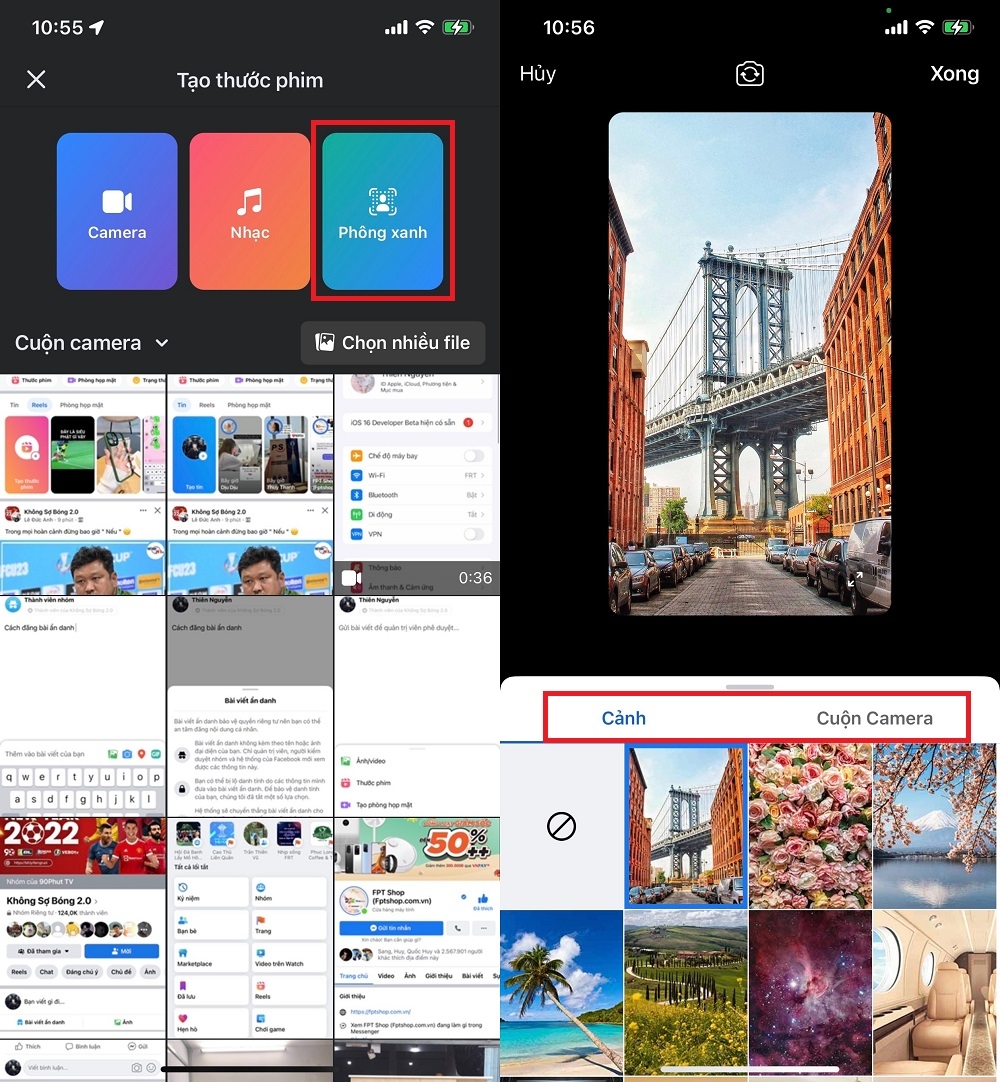Screen dimensions: 1000x1082
Task: Click the Chọn nhiều file button
Action: tap(392, 342)
